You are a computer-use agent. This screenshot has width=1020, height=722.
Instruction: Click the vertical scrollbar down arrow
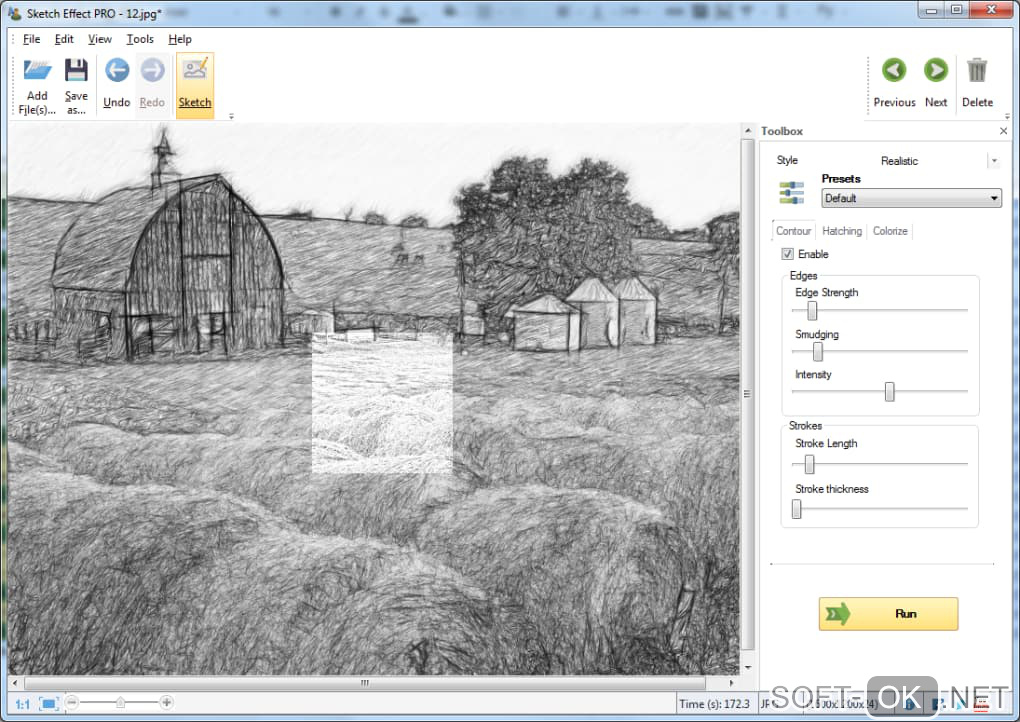(x=747, y=667)
